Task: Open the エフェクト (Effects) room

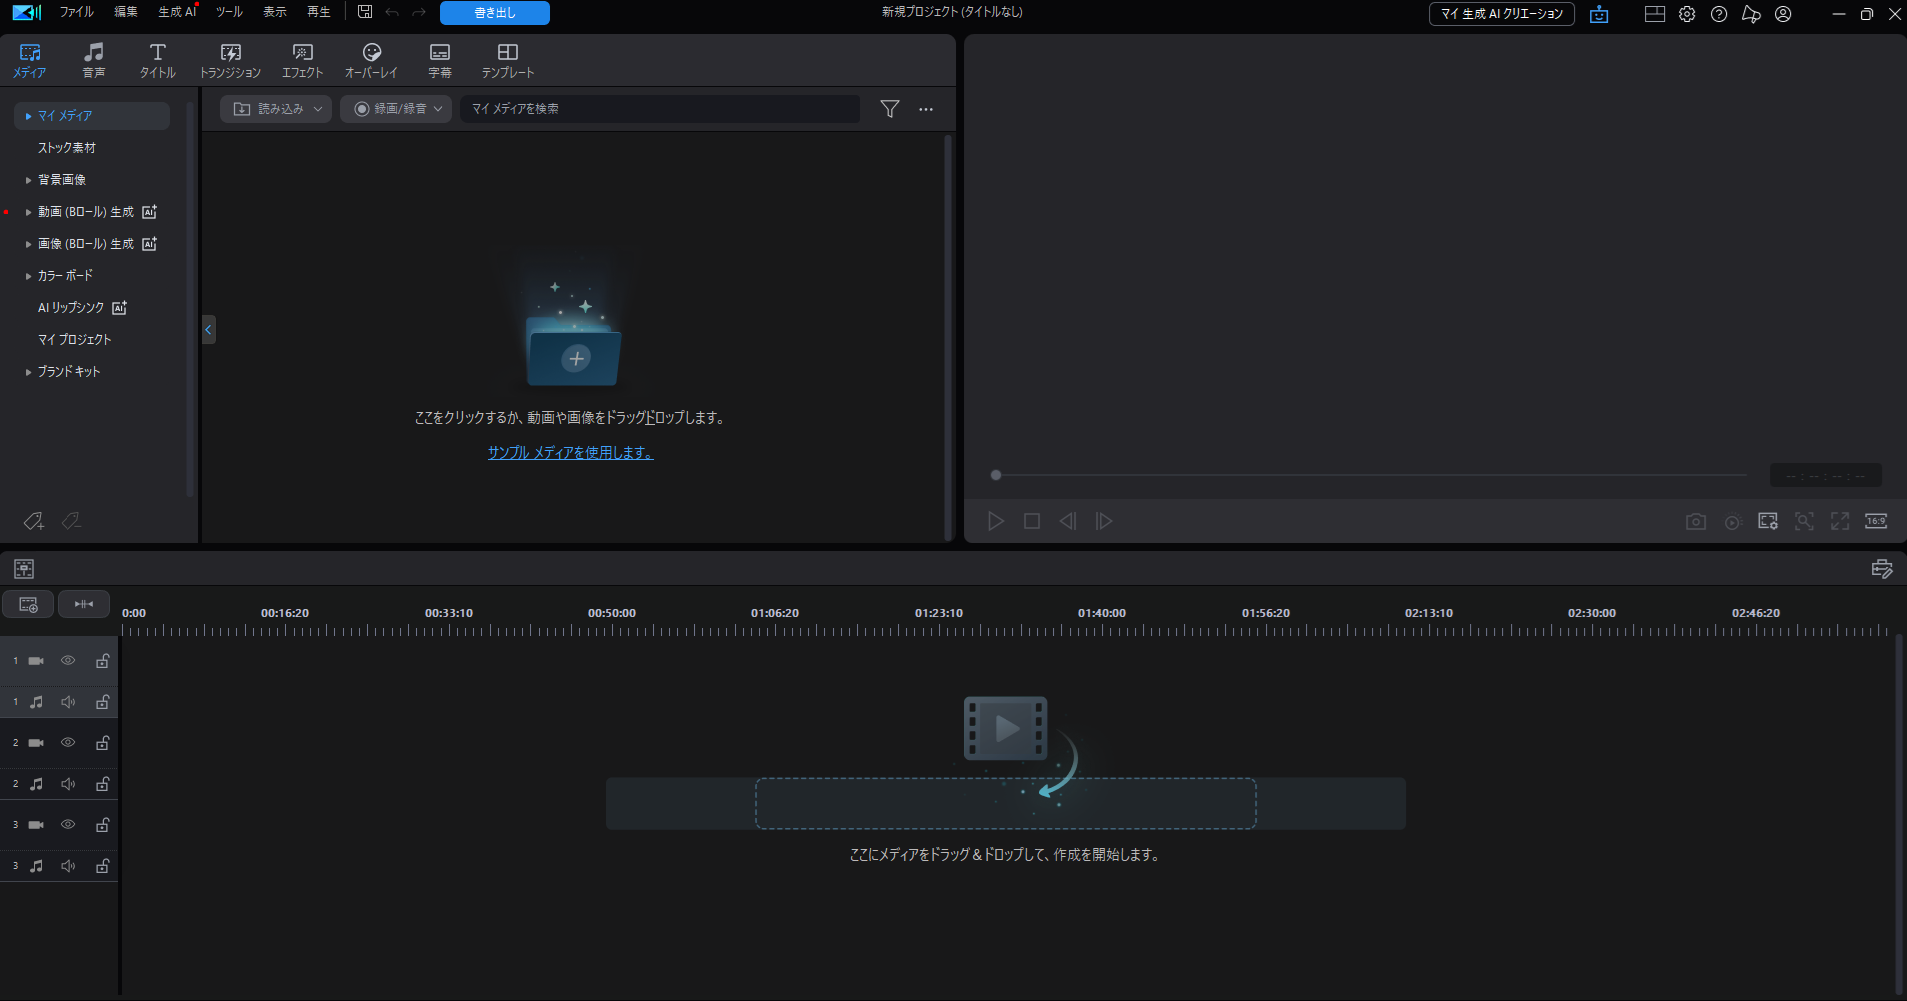Action: point(302,60)
